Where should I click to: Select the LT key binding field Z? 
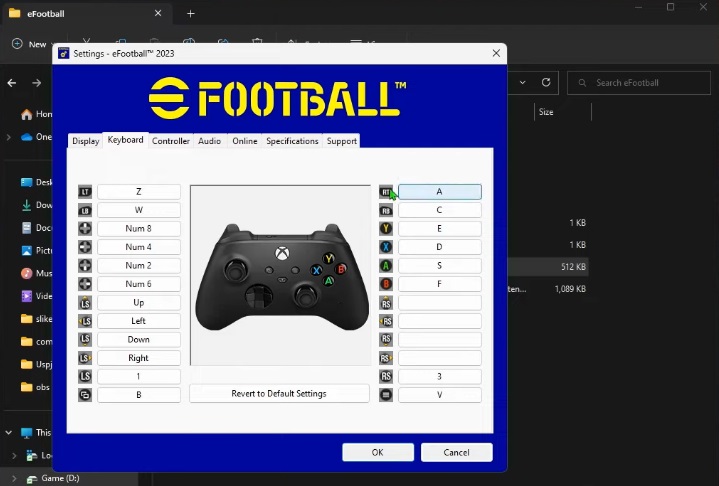point(139,192)
